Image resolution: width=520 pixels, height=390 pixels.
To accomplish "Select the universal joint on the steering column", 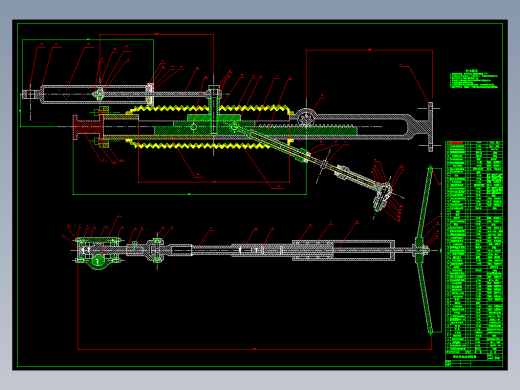I will click(157, 250).
